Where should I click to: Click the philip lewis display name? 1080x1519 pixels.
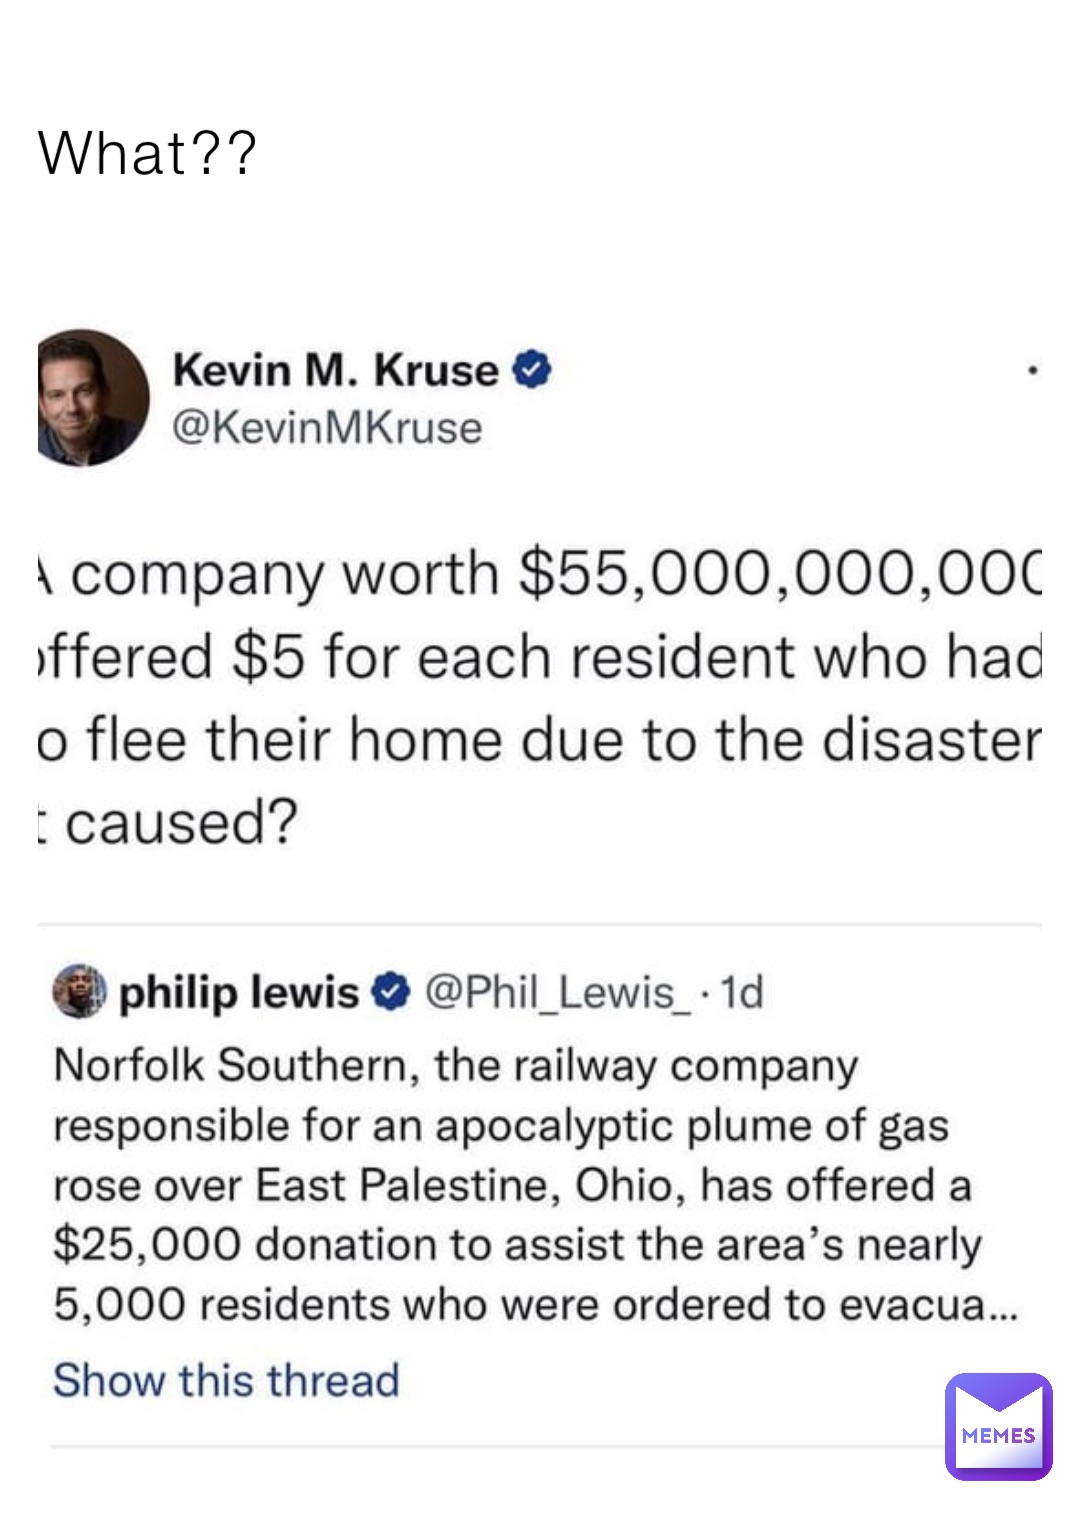(x=239, y=992)
